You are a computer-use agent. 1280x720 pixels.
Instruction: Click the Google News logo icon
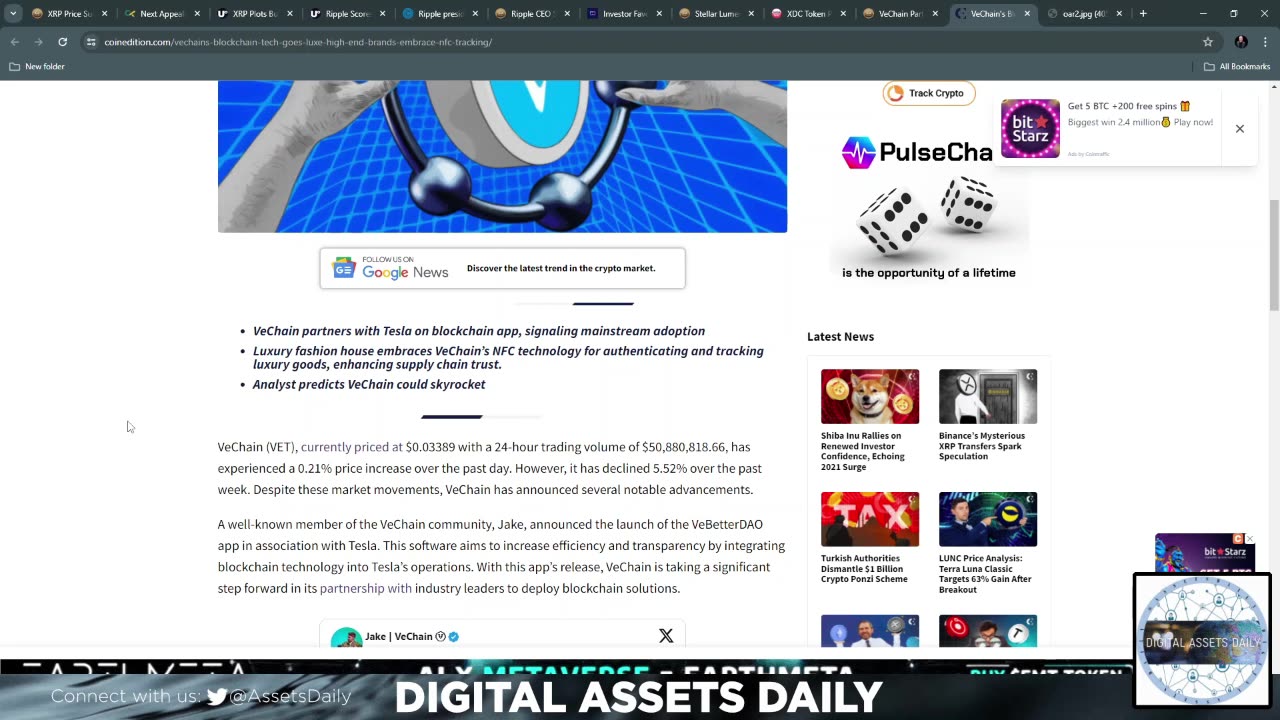pos(344,268)
